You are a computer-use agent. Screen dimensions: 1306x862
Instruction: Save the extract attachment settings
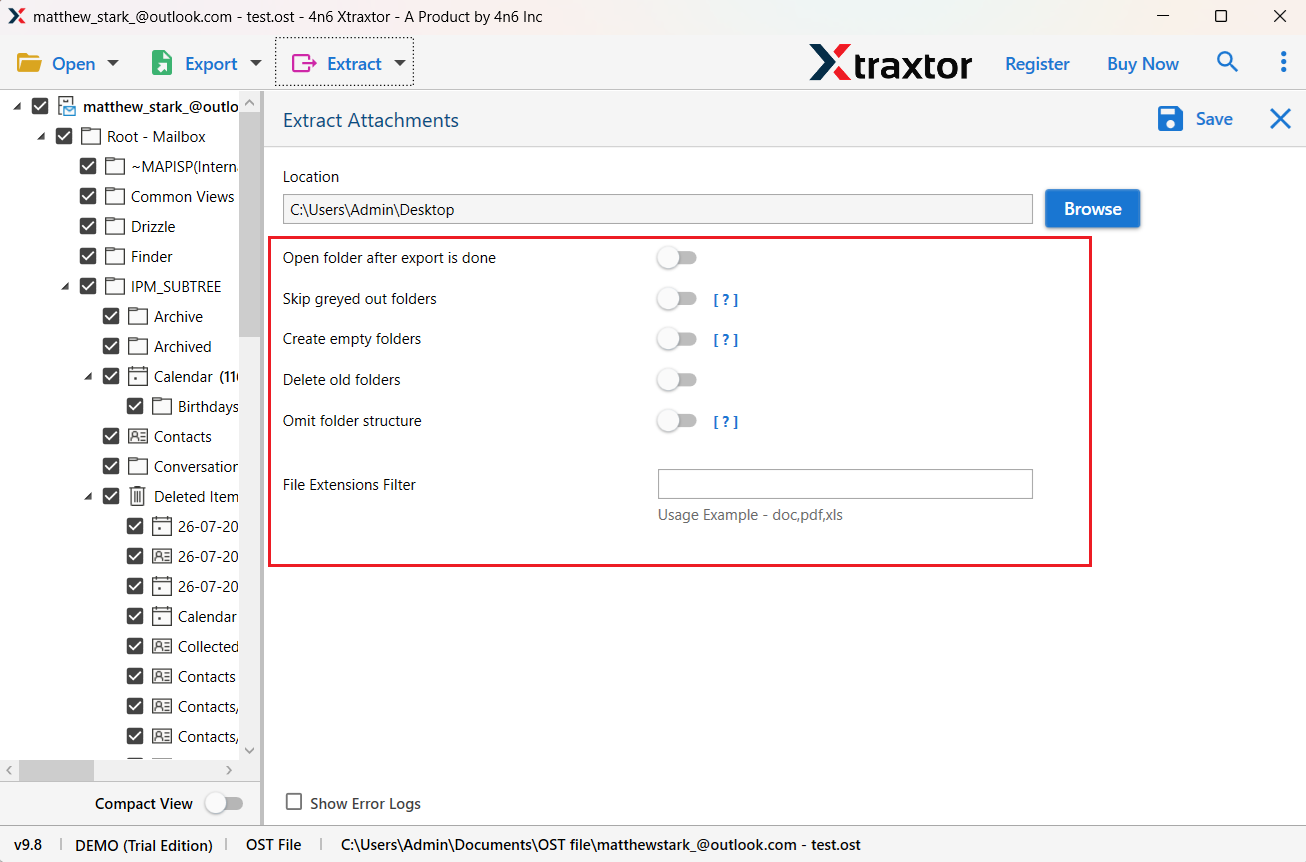[x=1196, y=119]
